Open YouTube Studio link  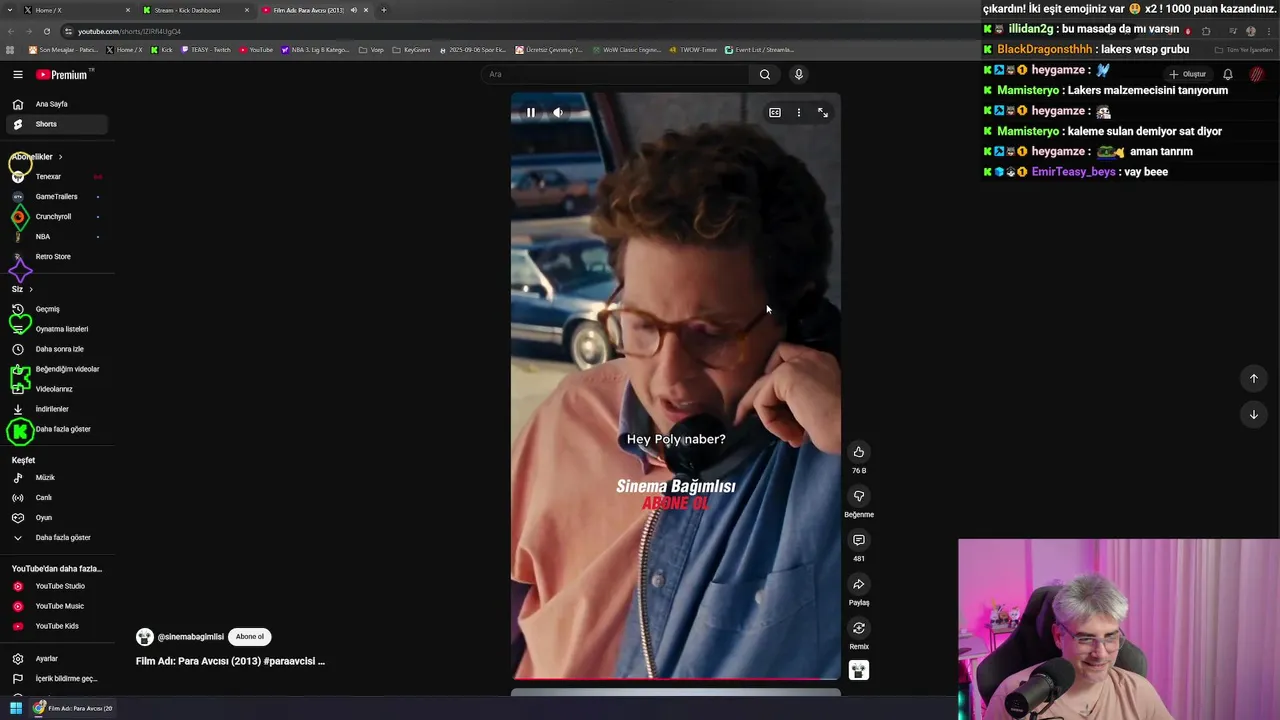point(56,586)
